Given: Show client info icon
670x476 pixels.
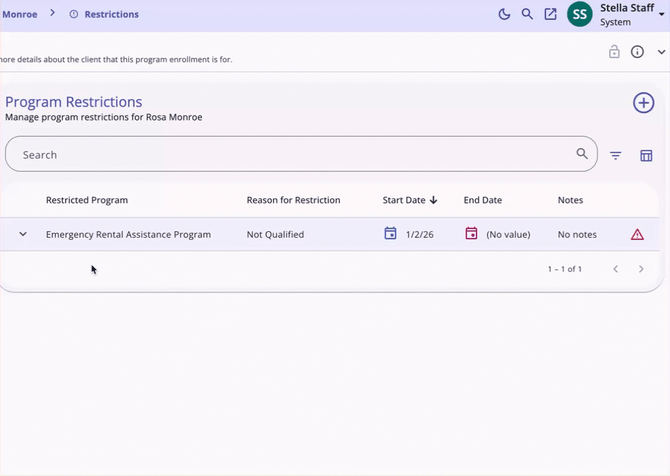Looking at the screenshot, I should click(637, 52).
